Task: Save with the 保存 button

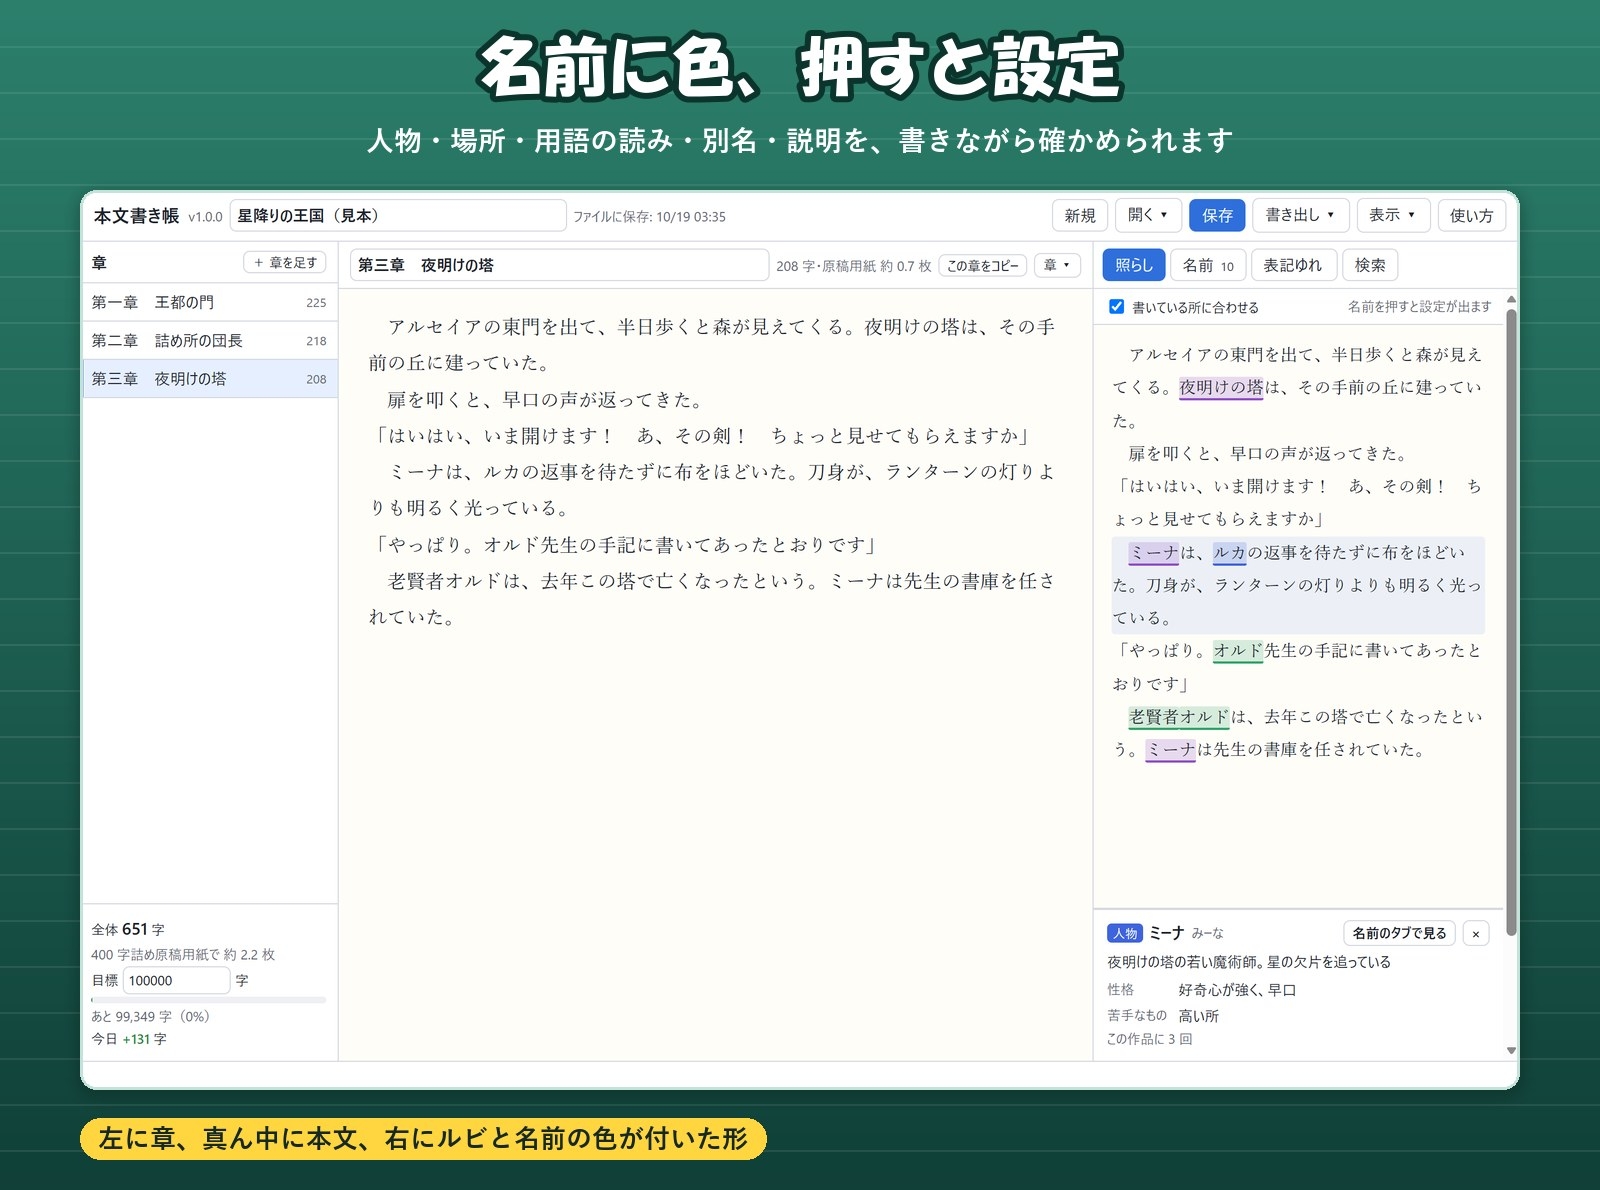Action: click(x=1217, y=215)
